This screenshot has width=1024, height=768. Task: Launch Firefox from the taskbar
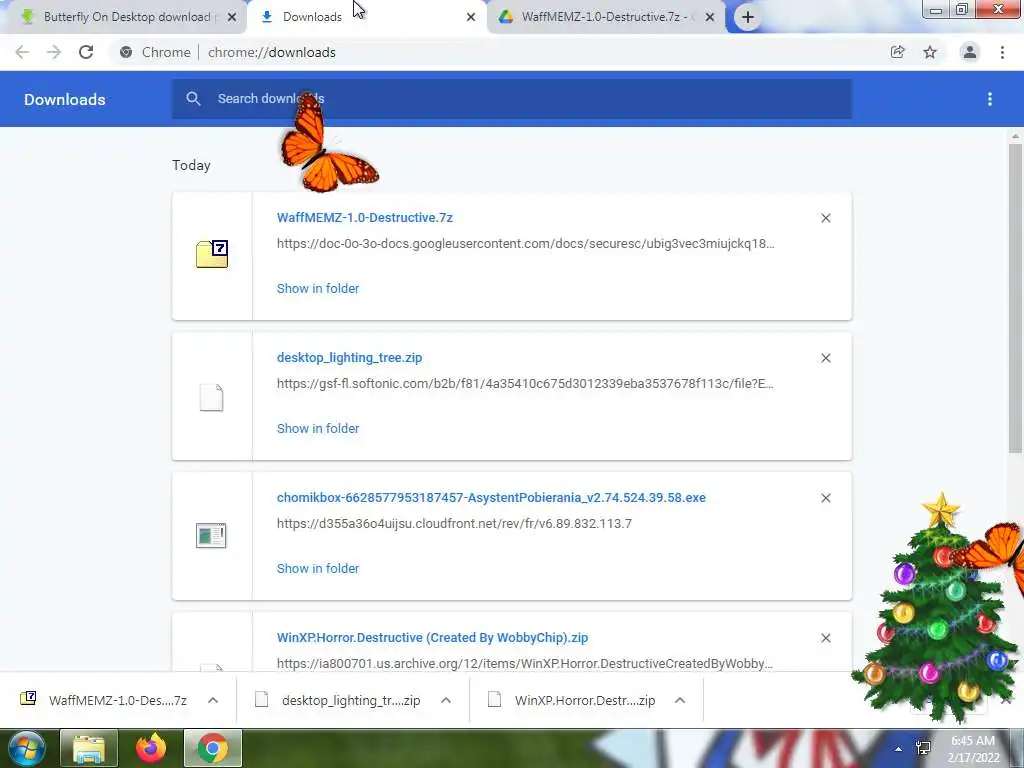(x=151, y=748)
